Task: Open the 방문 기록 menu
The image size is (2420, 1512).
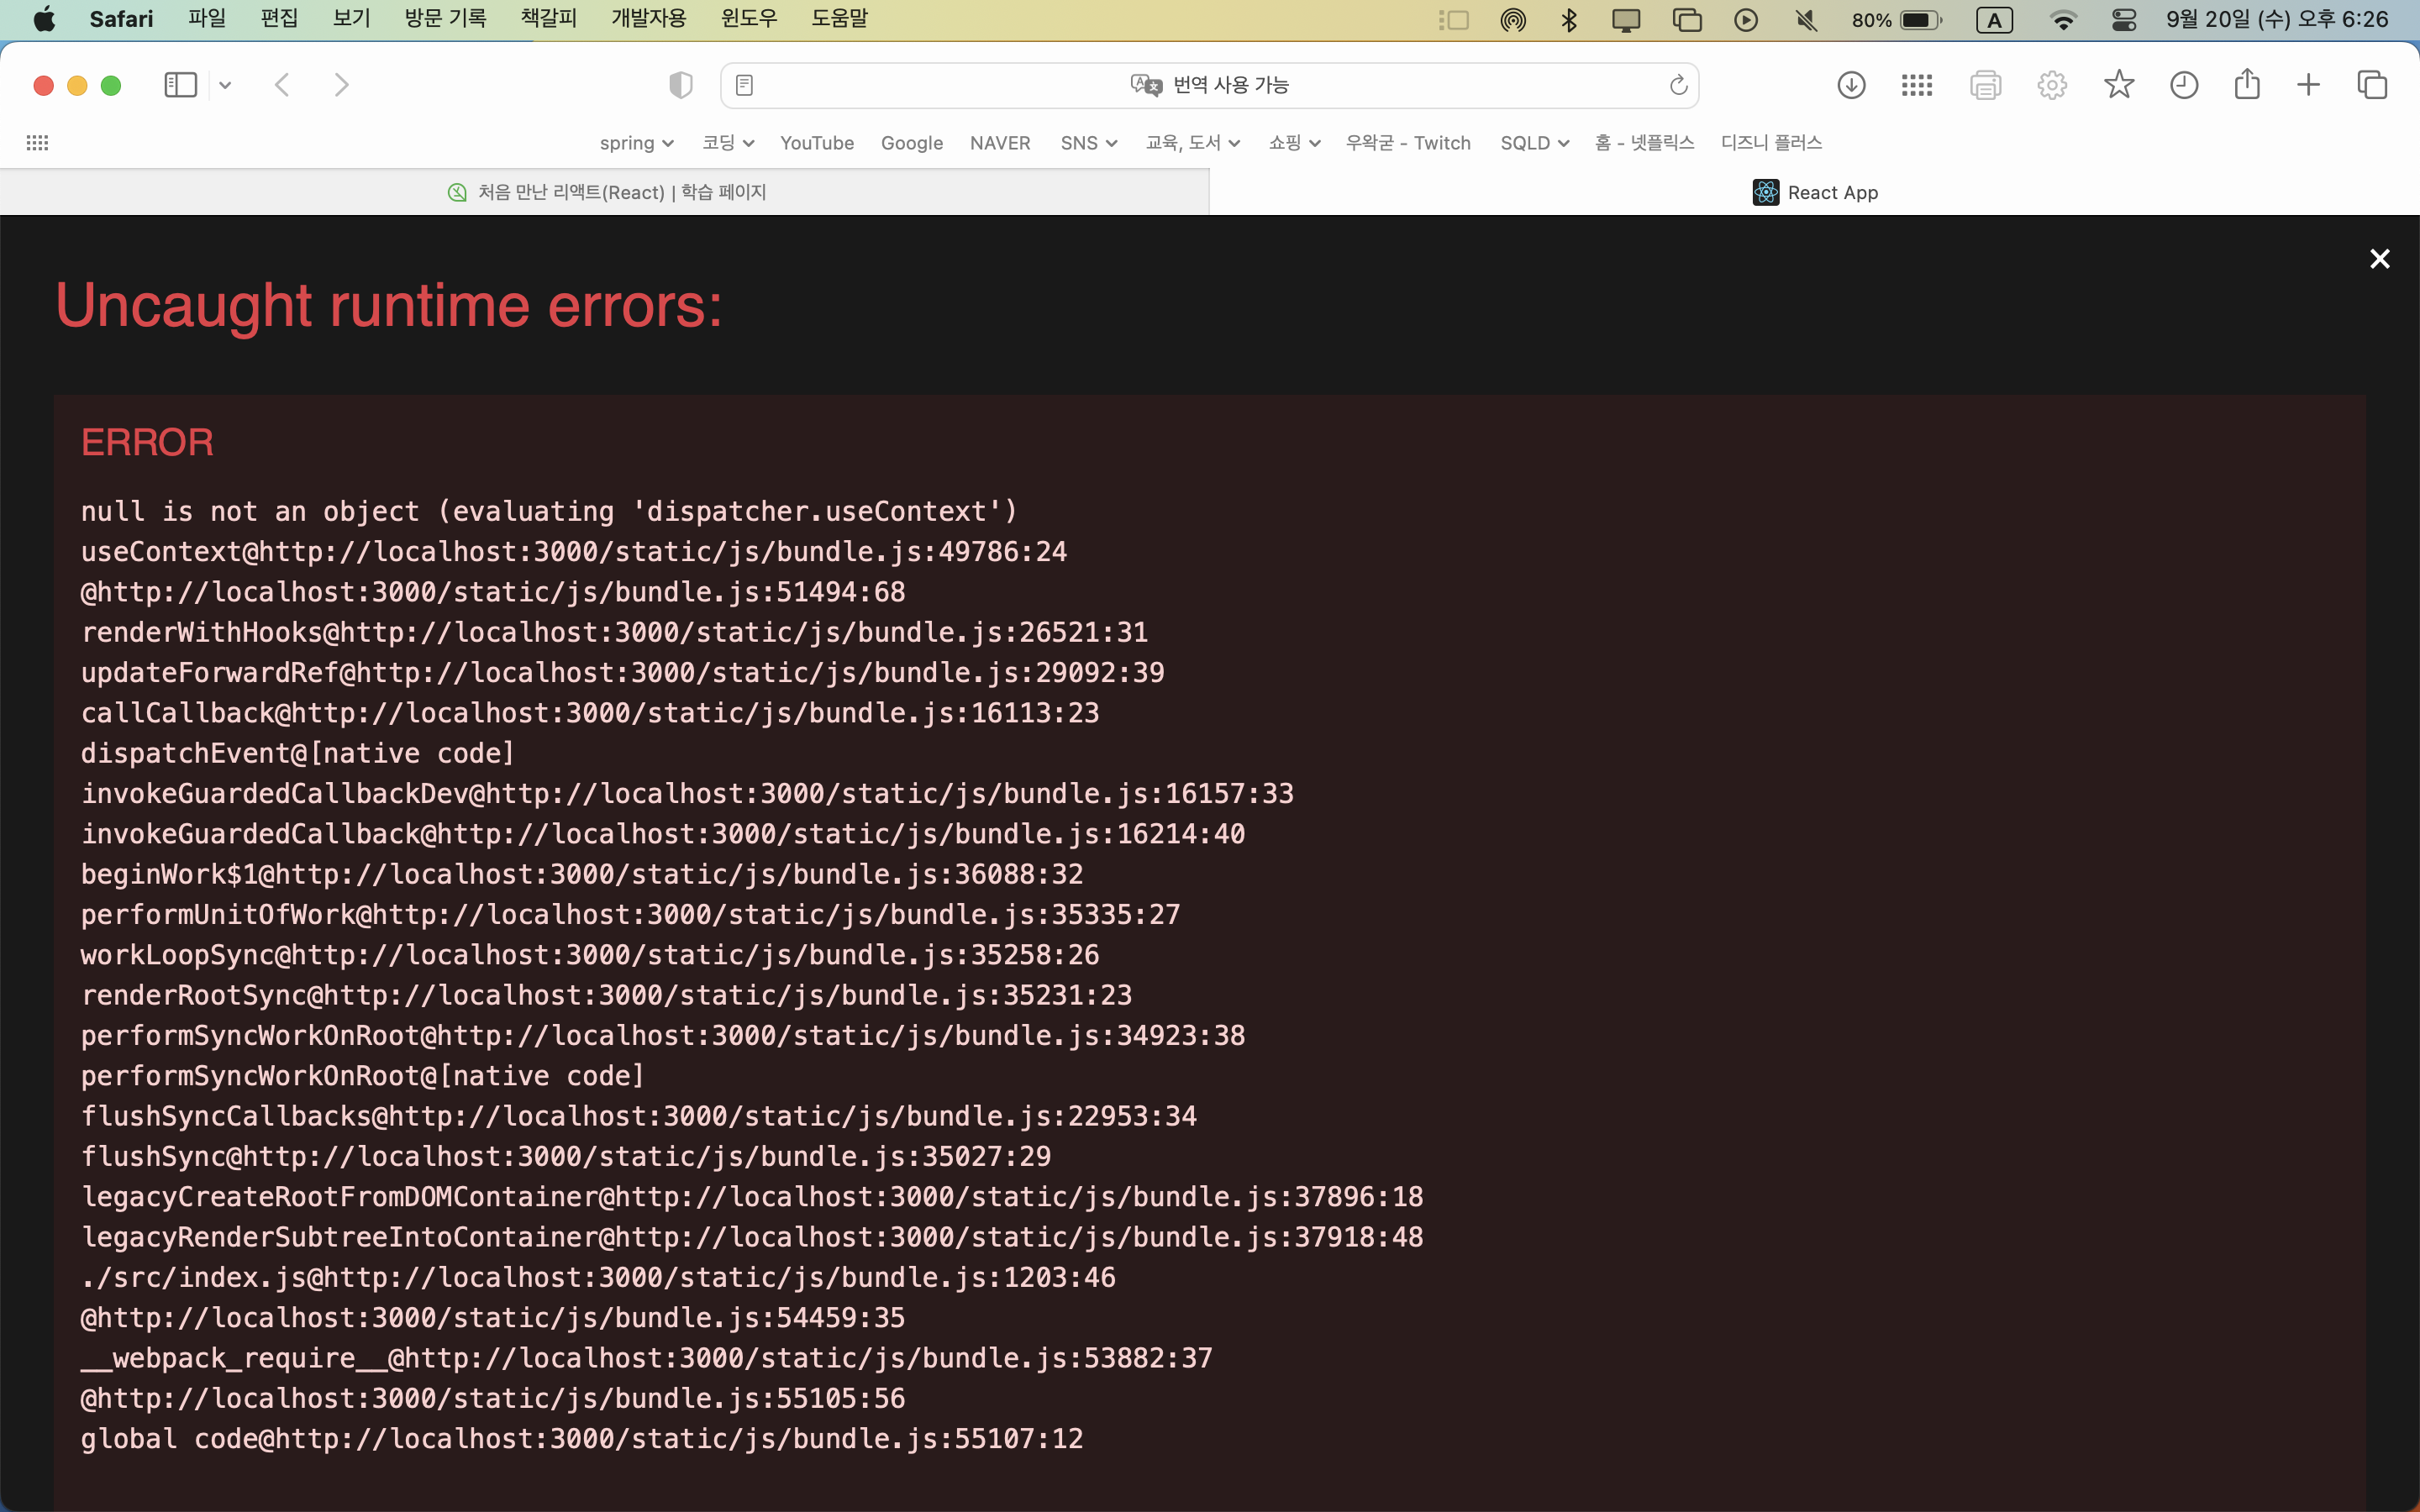Action: (x=445, y=19)
